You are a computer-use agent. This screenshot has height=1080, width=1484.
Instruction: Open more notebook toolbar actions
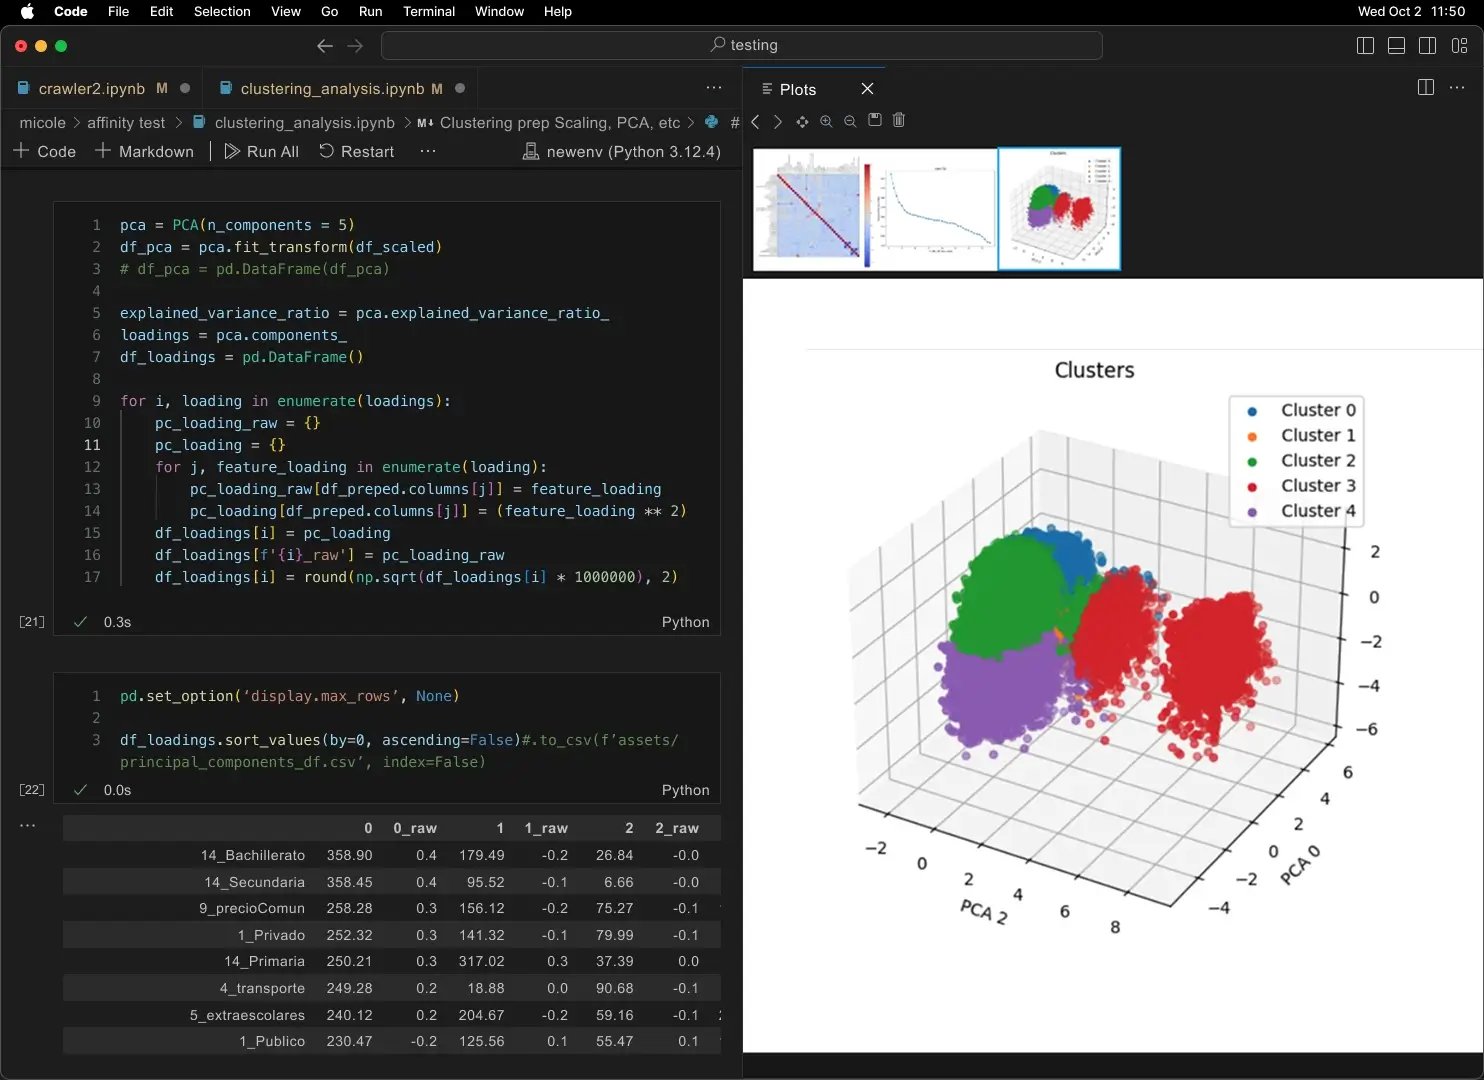click(428, 151)
